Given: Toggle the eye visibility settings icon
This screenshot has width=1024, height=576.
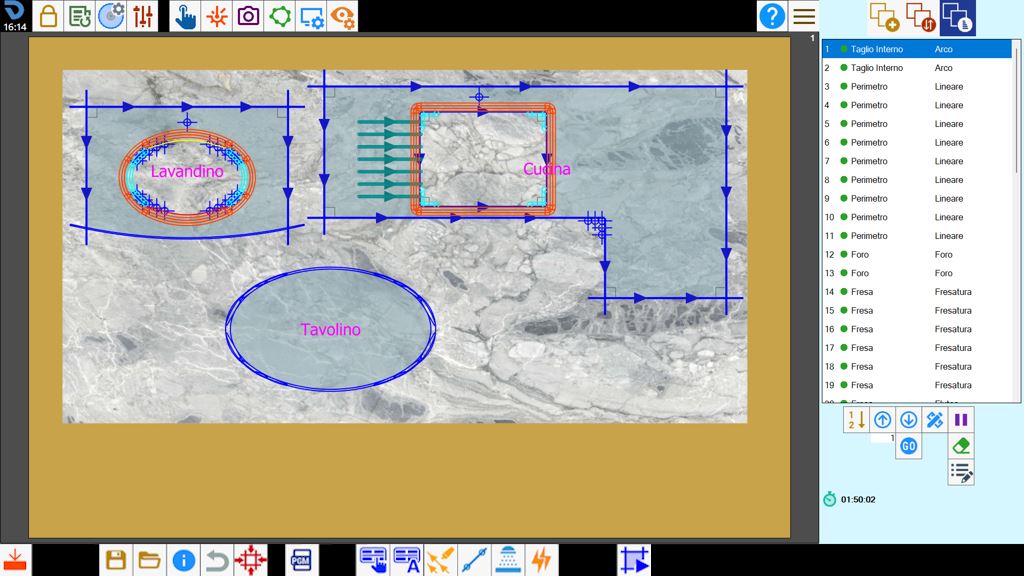Looking at the screenshot, I should coord(343,16).
